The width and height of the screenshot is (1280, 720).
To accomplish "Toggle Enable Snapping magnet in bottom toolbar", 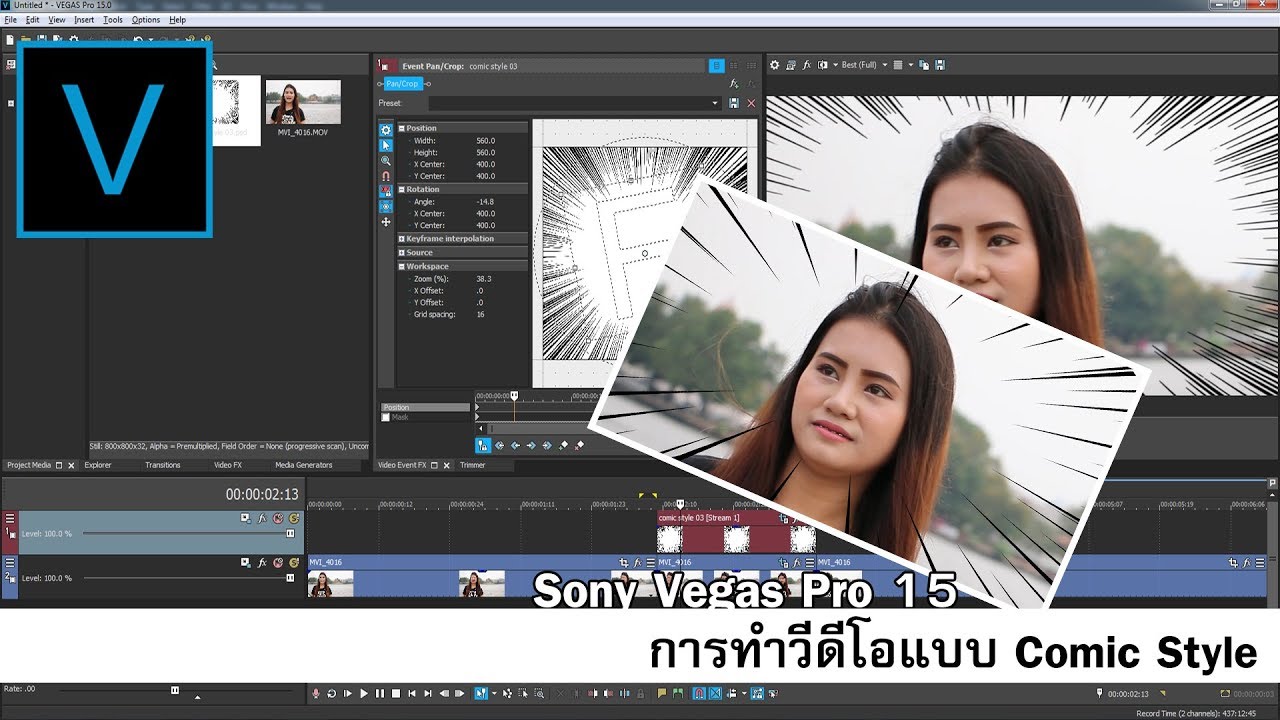I will [x=700, y=693].
